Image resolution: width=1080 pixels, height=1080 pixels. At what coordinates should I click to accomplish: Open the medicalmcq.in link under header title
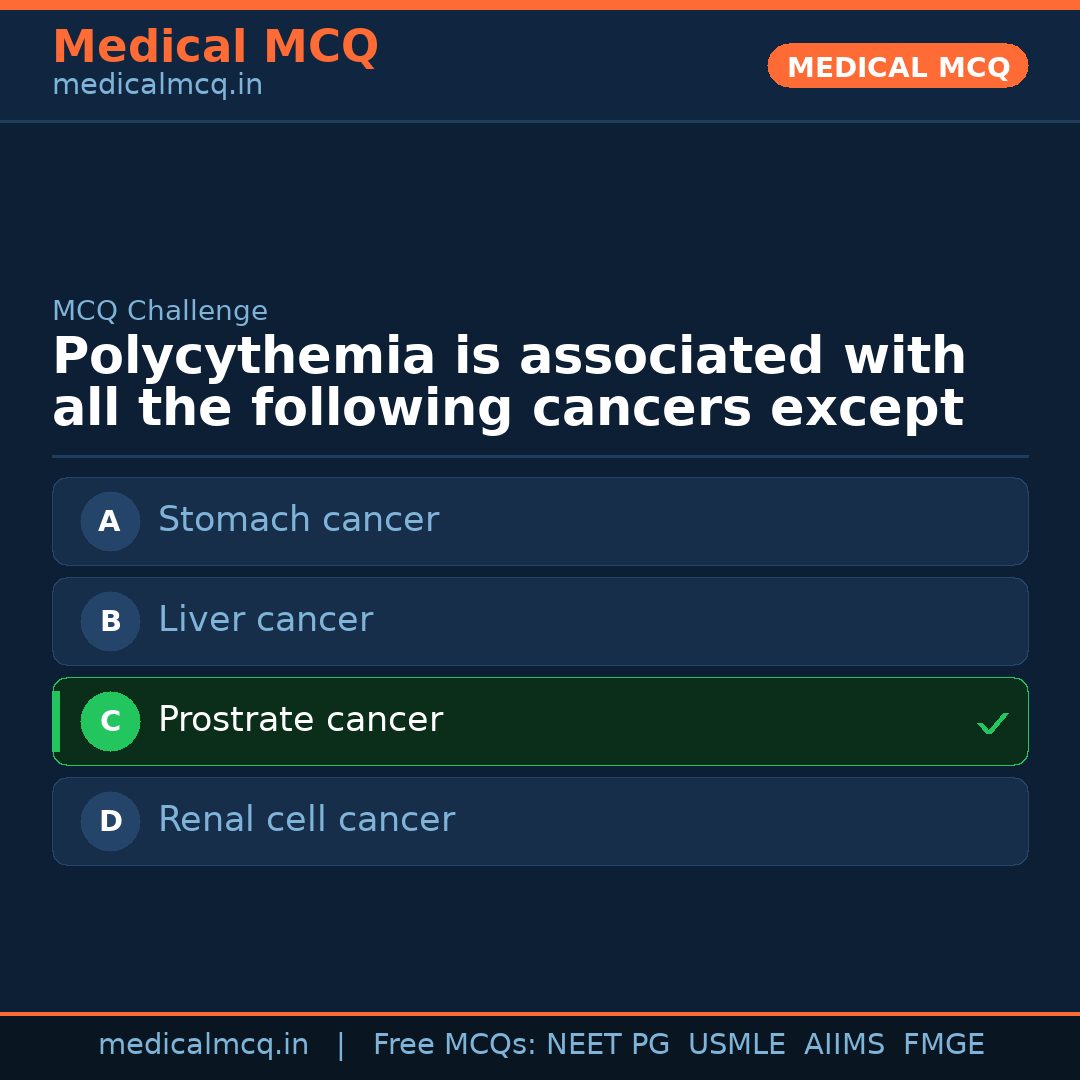(x=157, y=85)
